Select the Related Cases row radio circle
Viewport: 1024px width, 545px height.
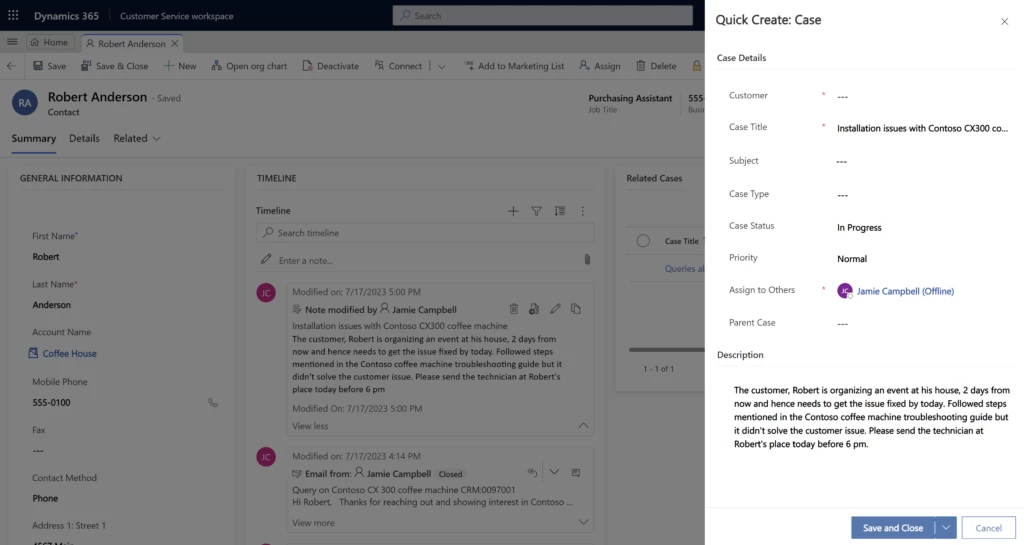click(643, 241)
